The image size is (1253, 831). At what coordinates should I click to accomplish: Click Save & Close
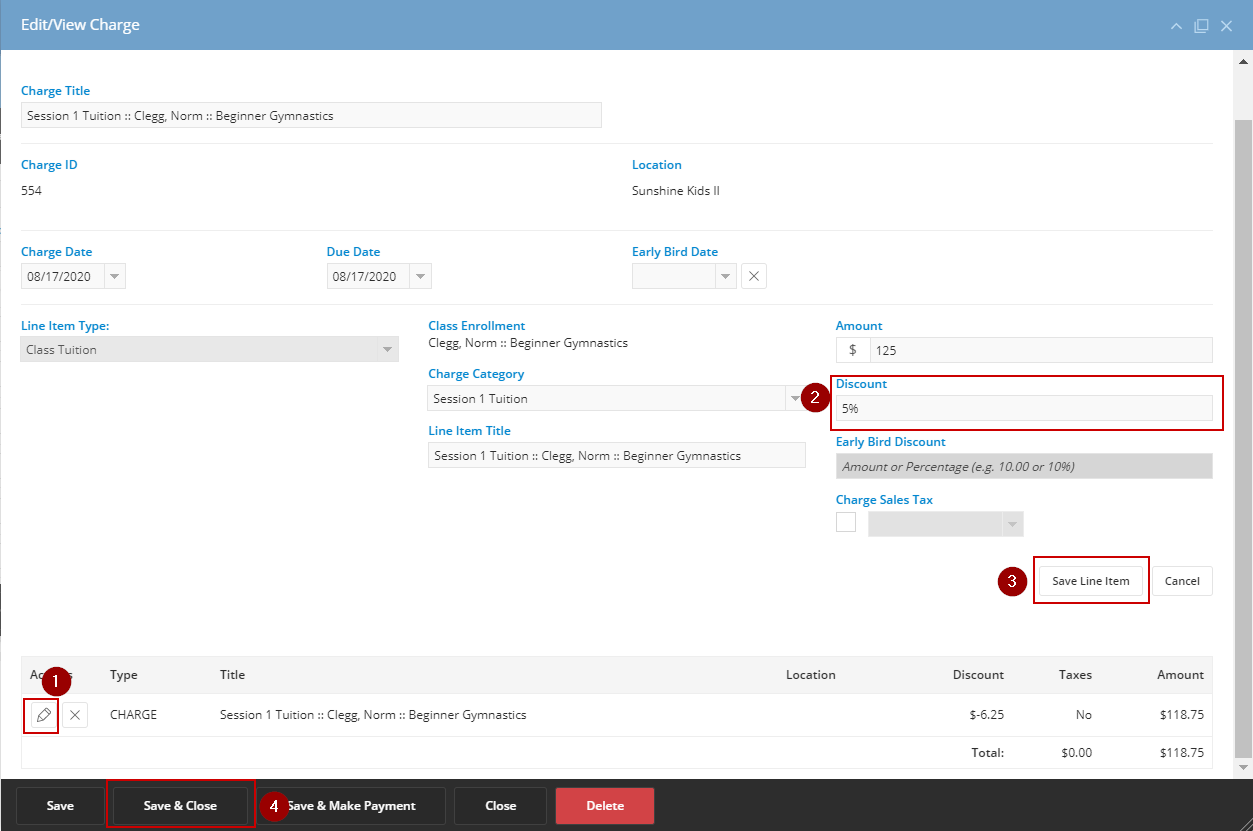click(x=180, y=806)
